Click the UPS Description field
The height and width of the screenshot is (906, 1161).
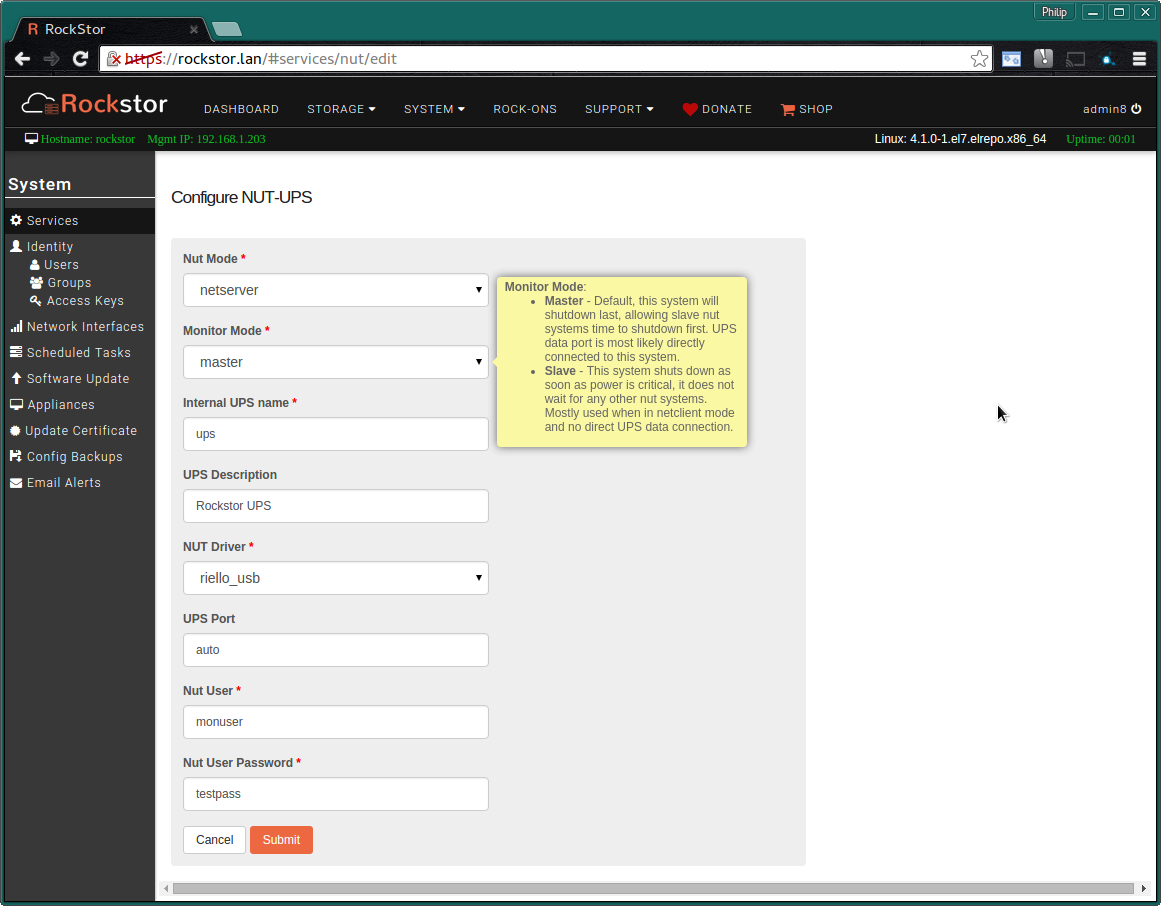(x=335, y=506)
